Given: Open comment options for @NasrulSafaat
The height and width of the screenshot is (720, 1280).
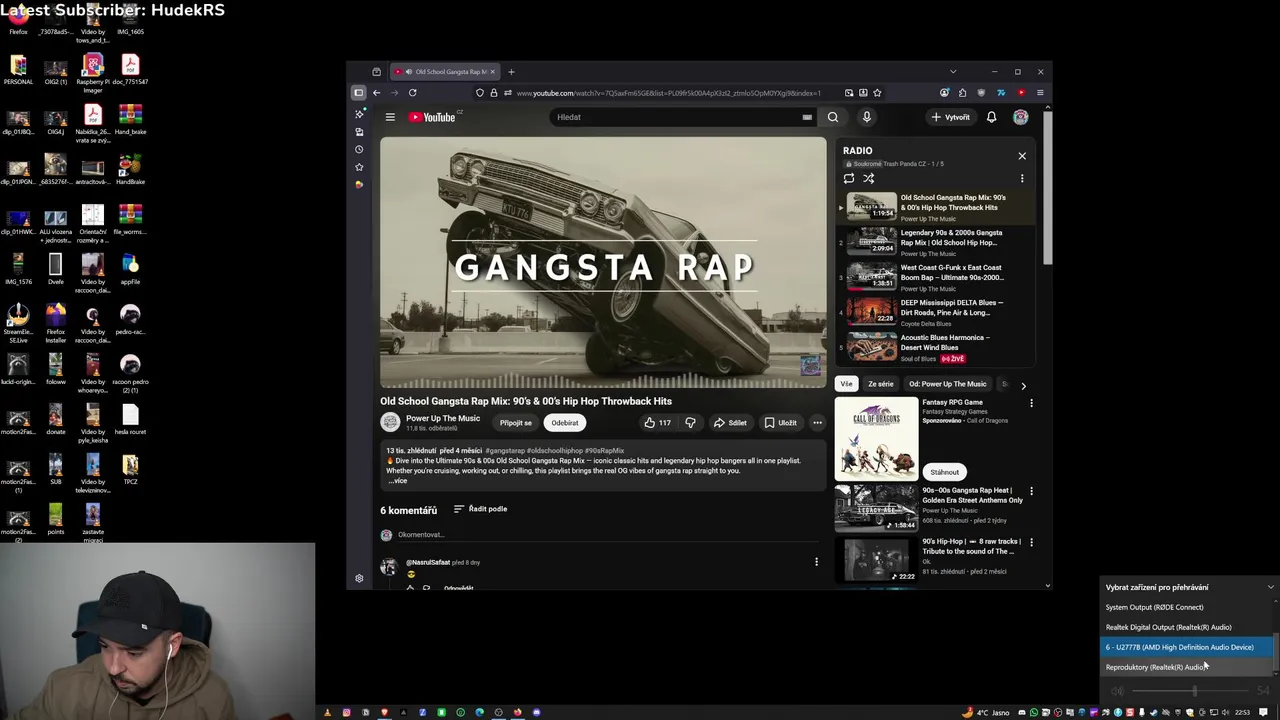Looking at the screenshot, I should coord(816,562).
